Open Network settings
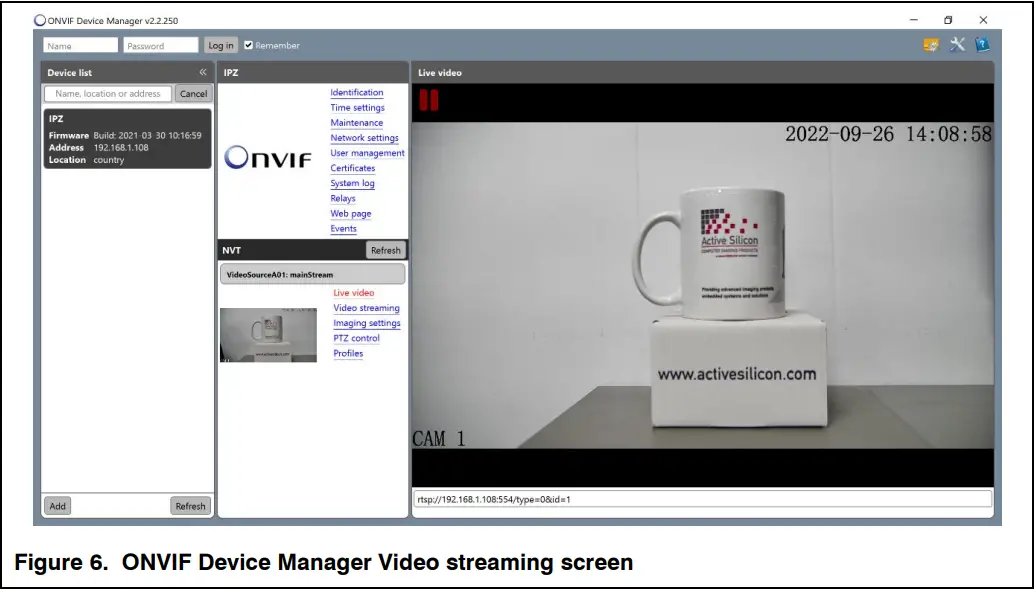 [364, 138]
